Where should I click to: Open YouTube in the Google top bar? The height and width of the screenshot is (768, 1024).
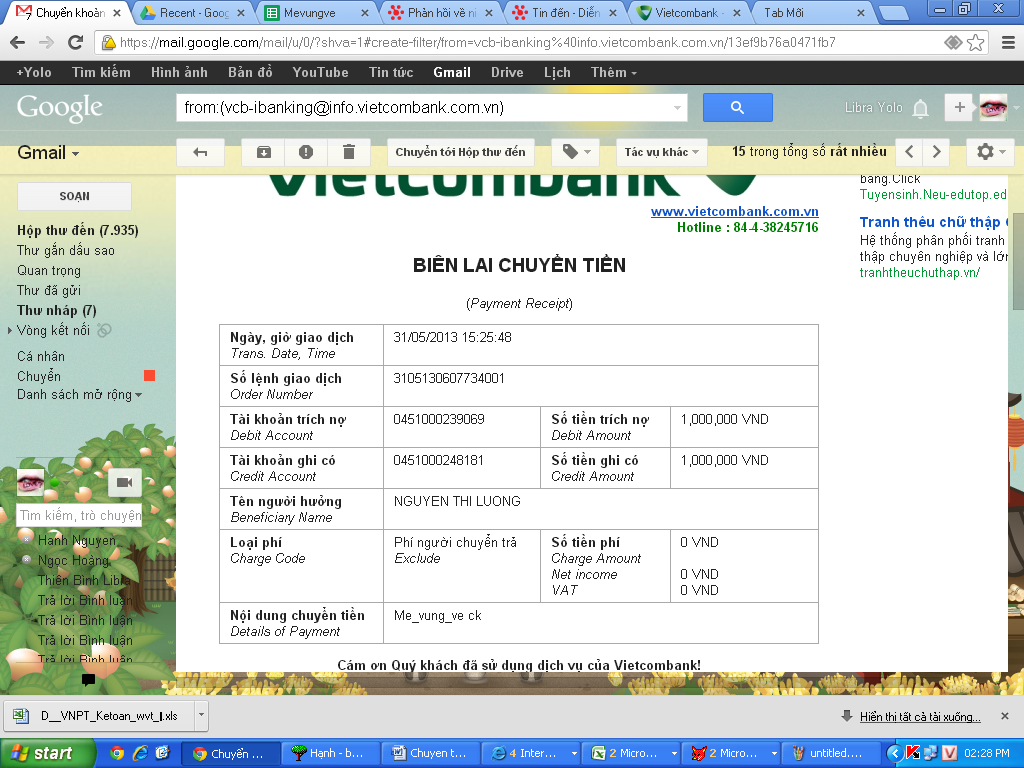click(x=320, y=72)
